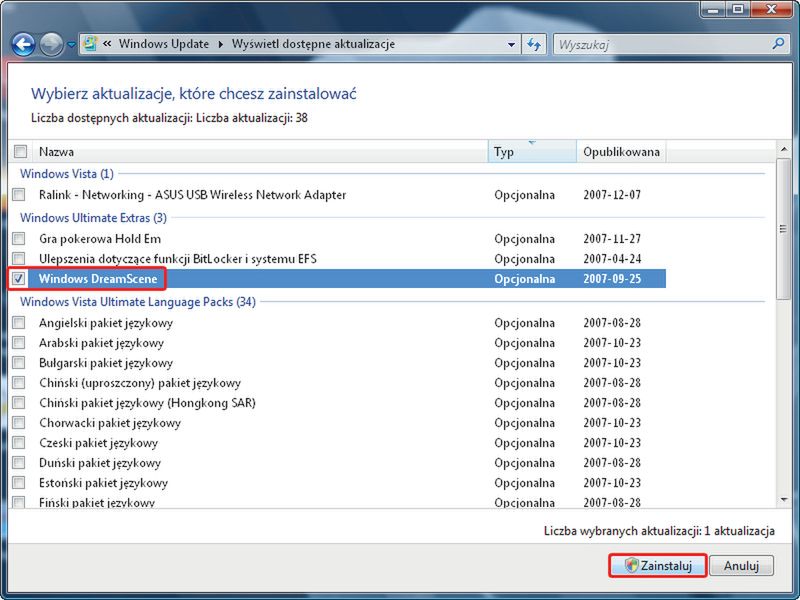Check the Chiński (uproszczony) pakiet językowy box
The image size is (800, 600).
click(x=19, y=382)
